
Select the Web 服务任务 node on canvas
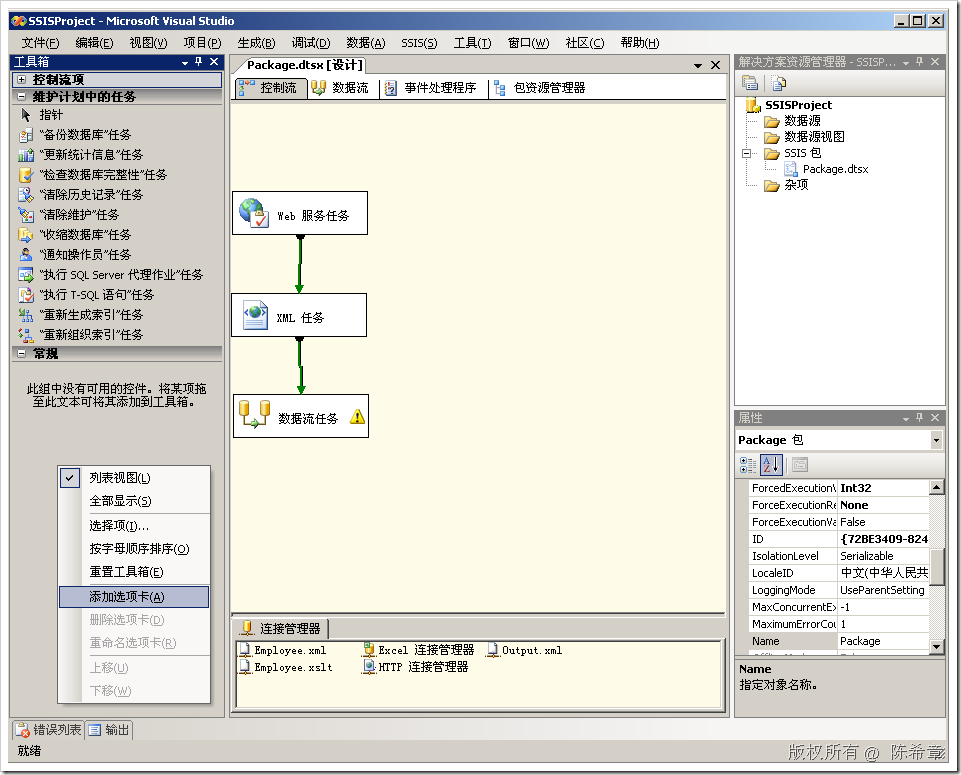click(x=300, y=213)
